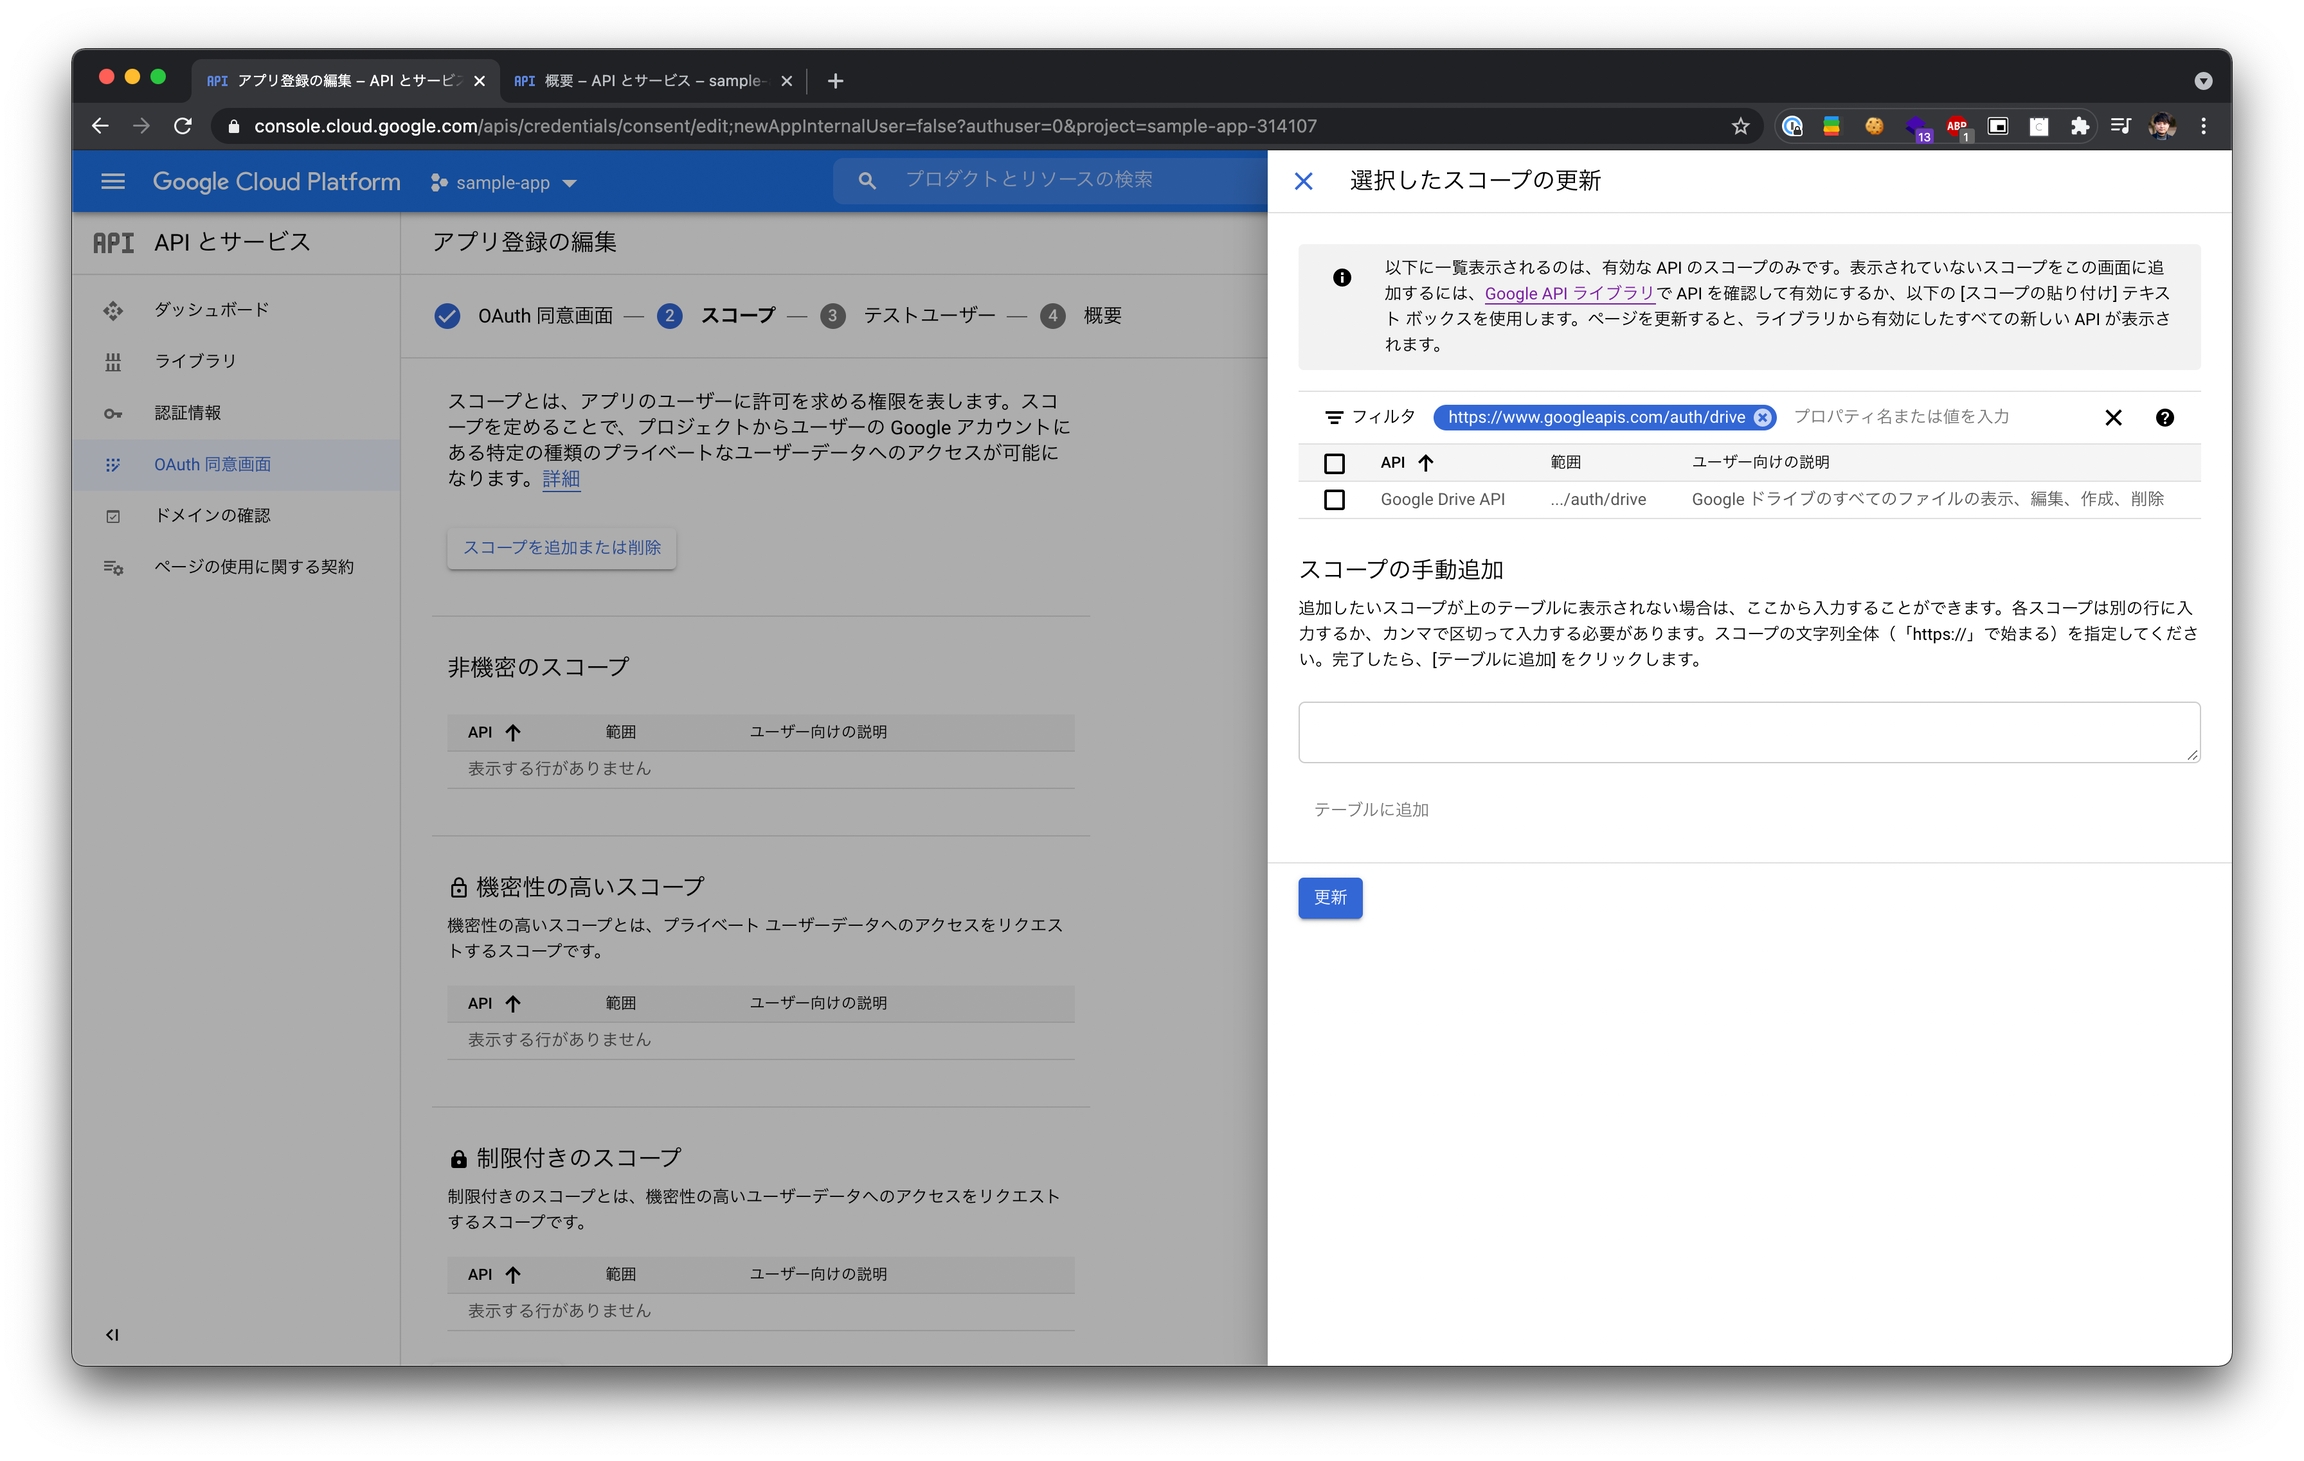
Task: Switch to the 概要 browser tab
Action: (x=640, y=81)
